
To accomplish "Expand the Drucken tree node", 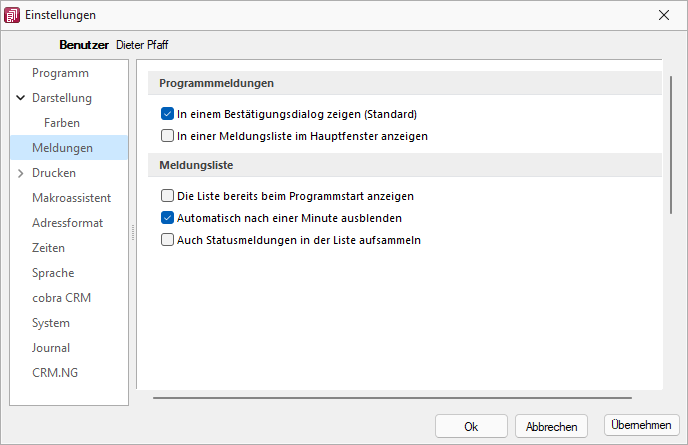I will 21,173.
